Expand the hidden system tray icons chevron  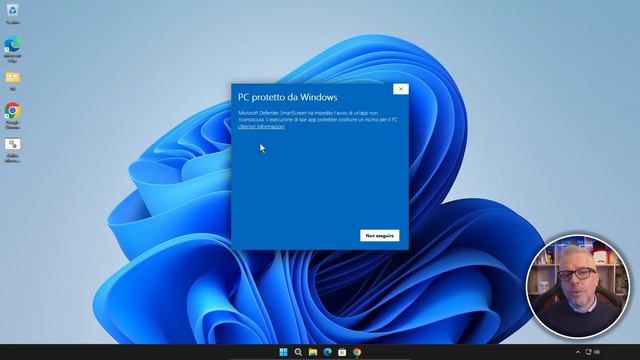578,352
